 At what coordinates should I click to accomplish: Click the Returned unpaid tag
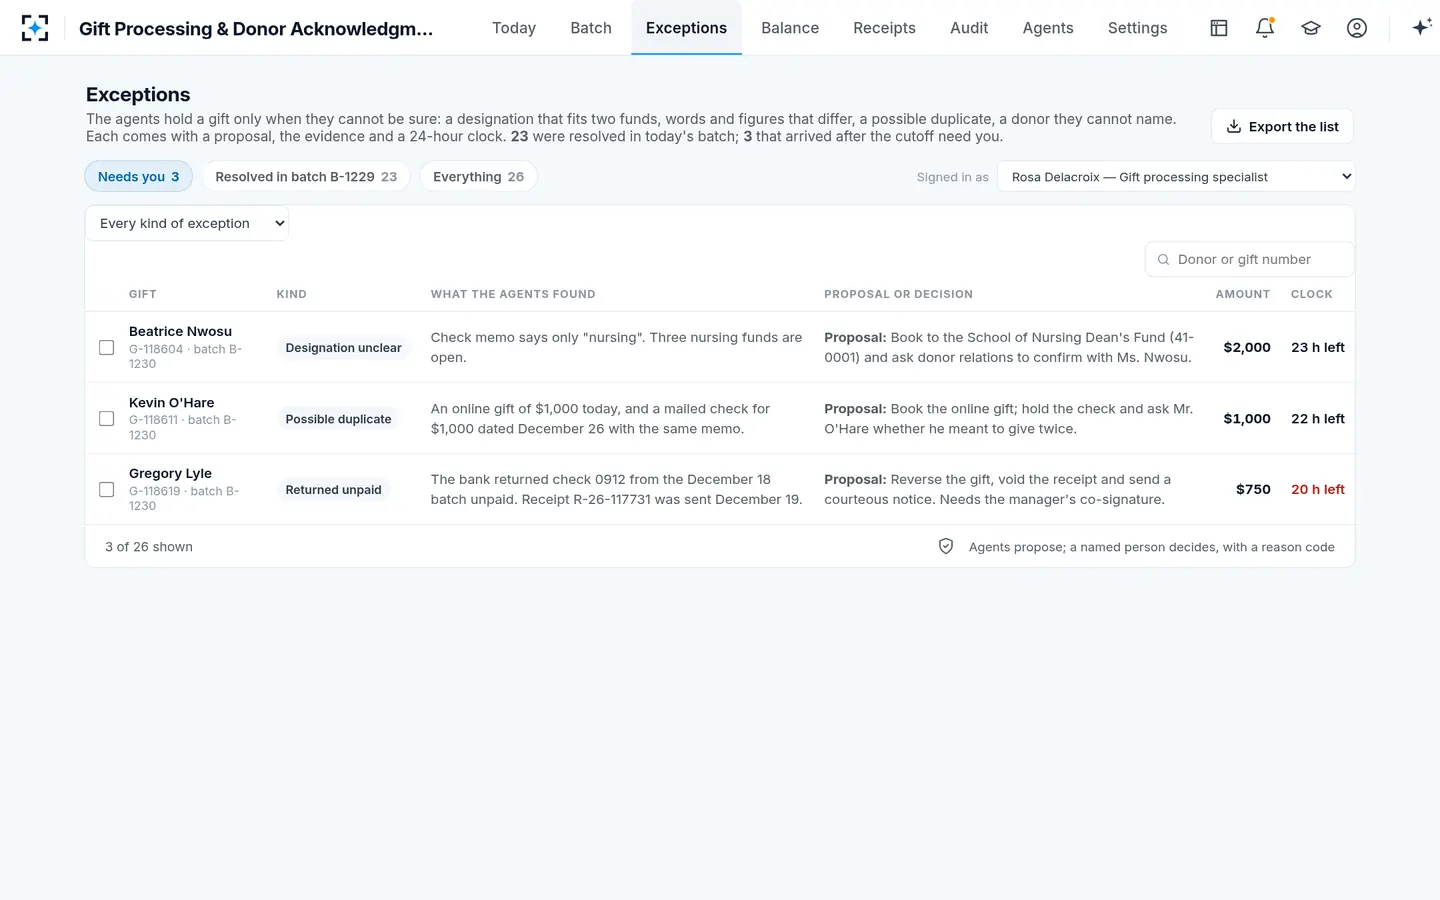pyautogui.click(x=333, y=490)
